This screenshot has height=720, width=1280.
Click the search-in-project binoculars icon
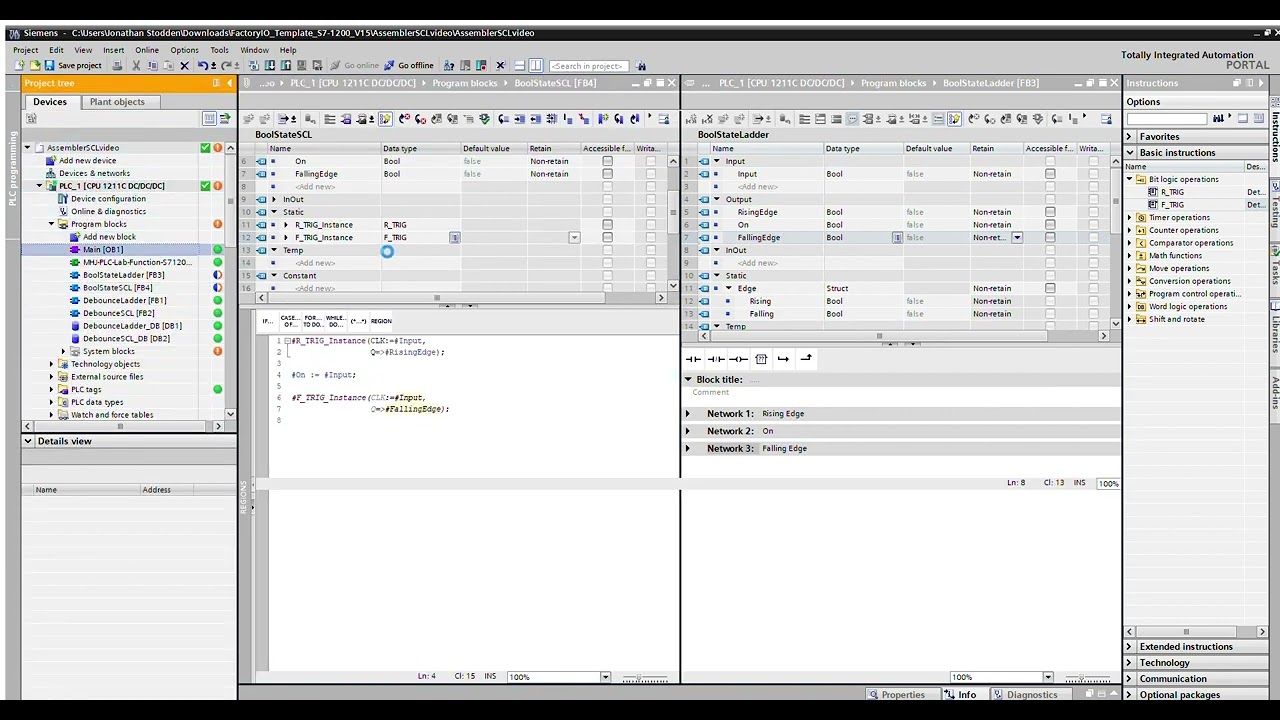point(641,66)
